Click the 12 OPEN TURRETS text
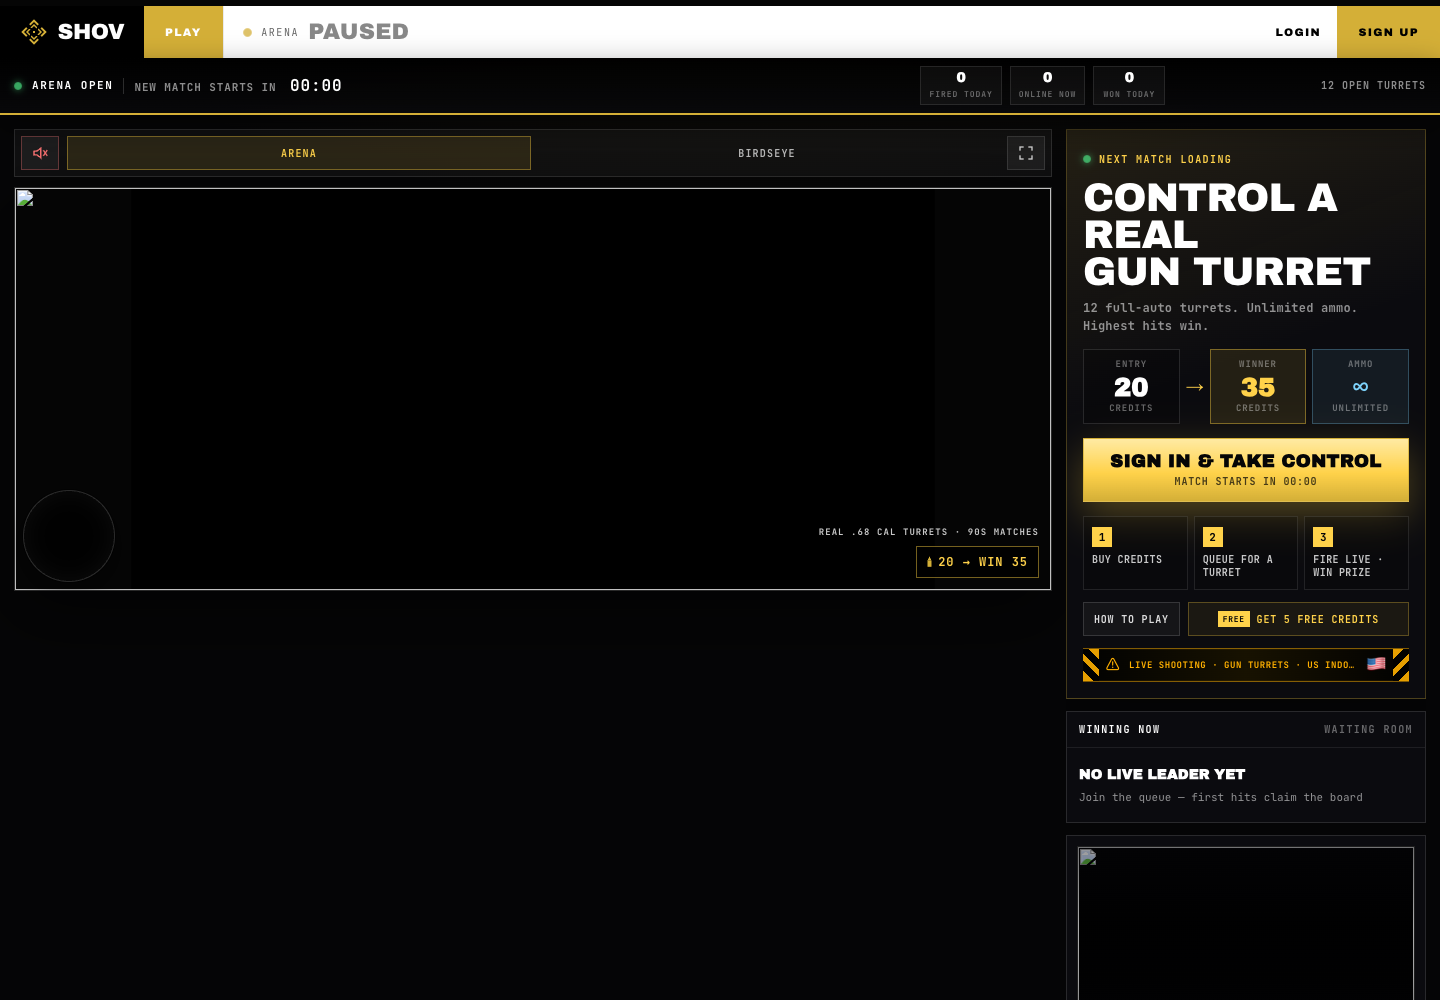 coord(1373,86)
